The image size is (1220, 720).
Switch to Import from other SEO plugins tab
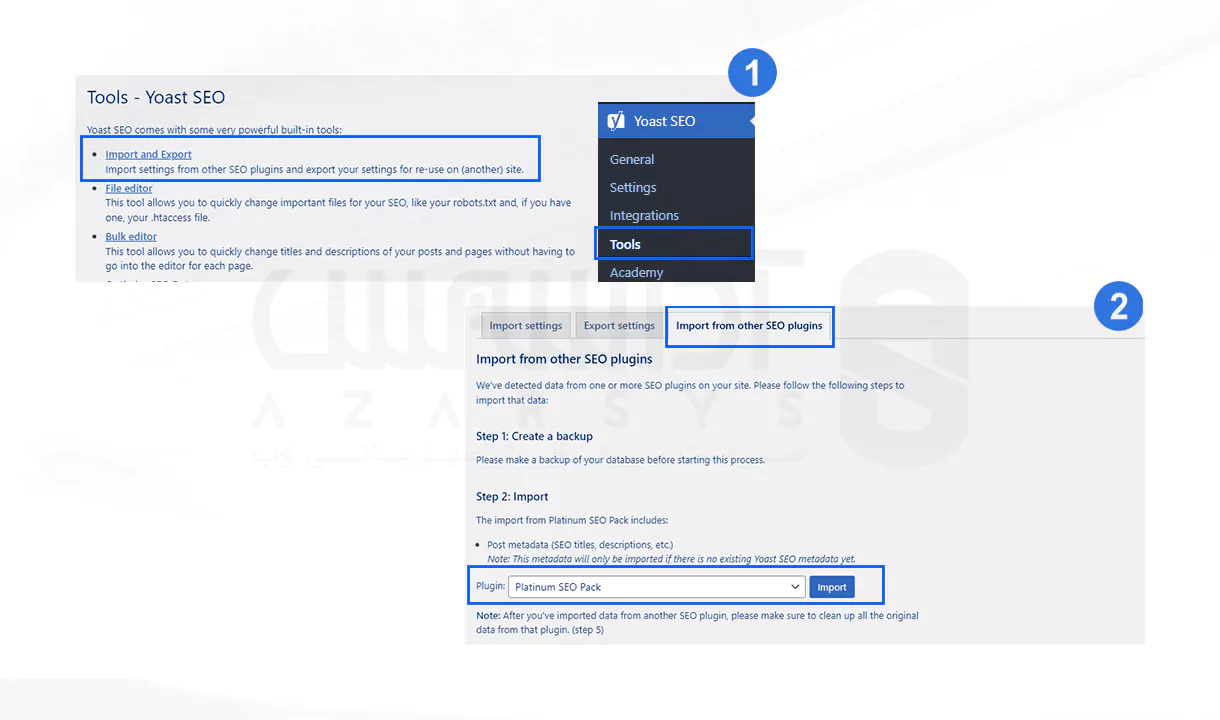click(749, 326)
